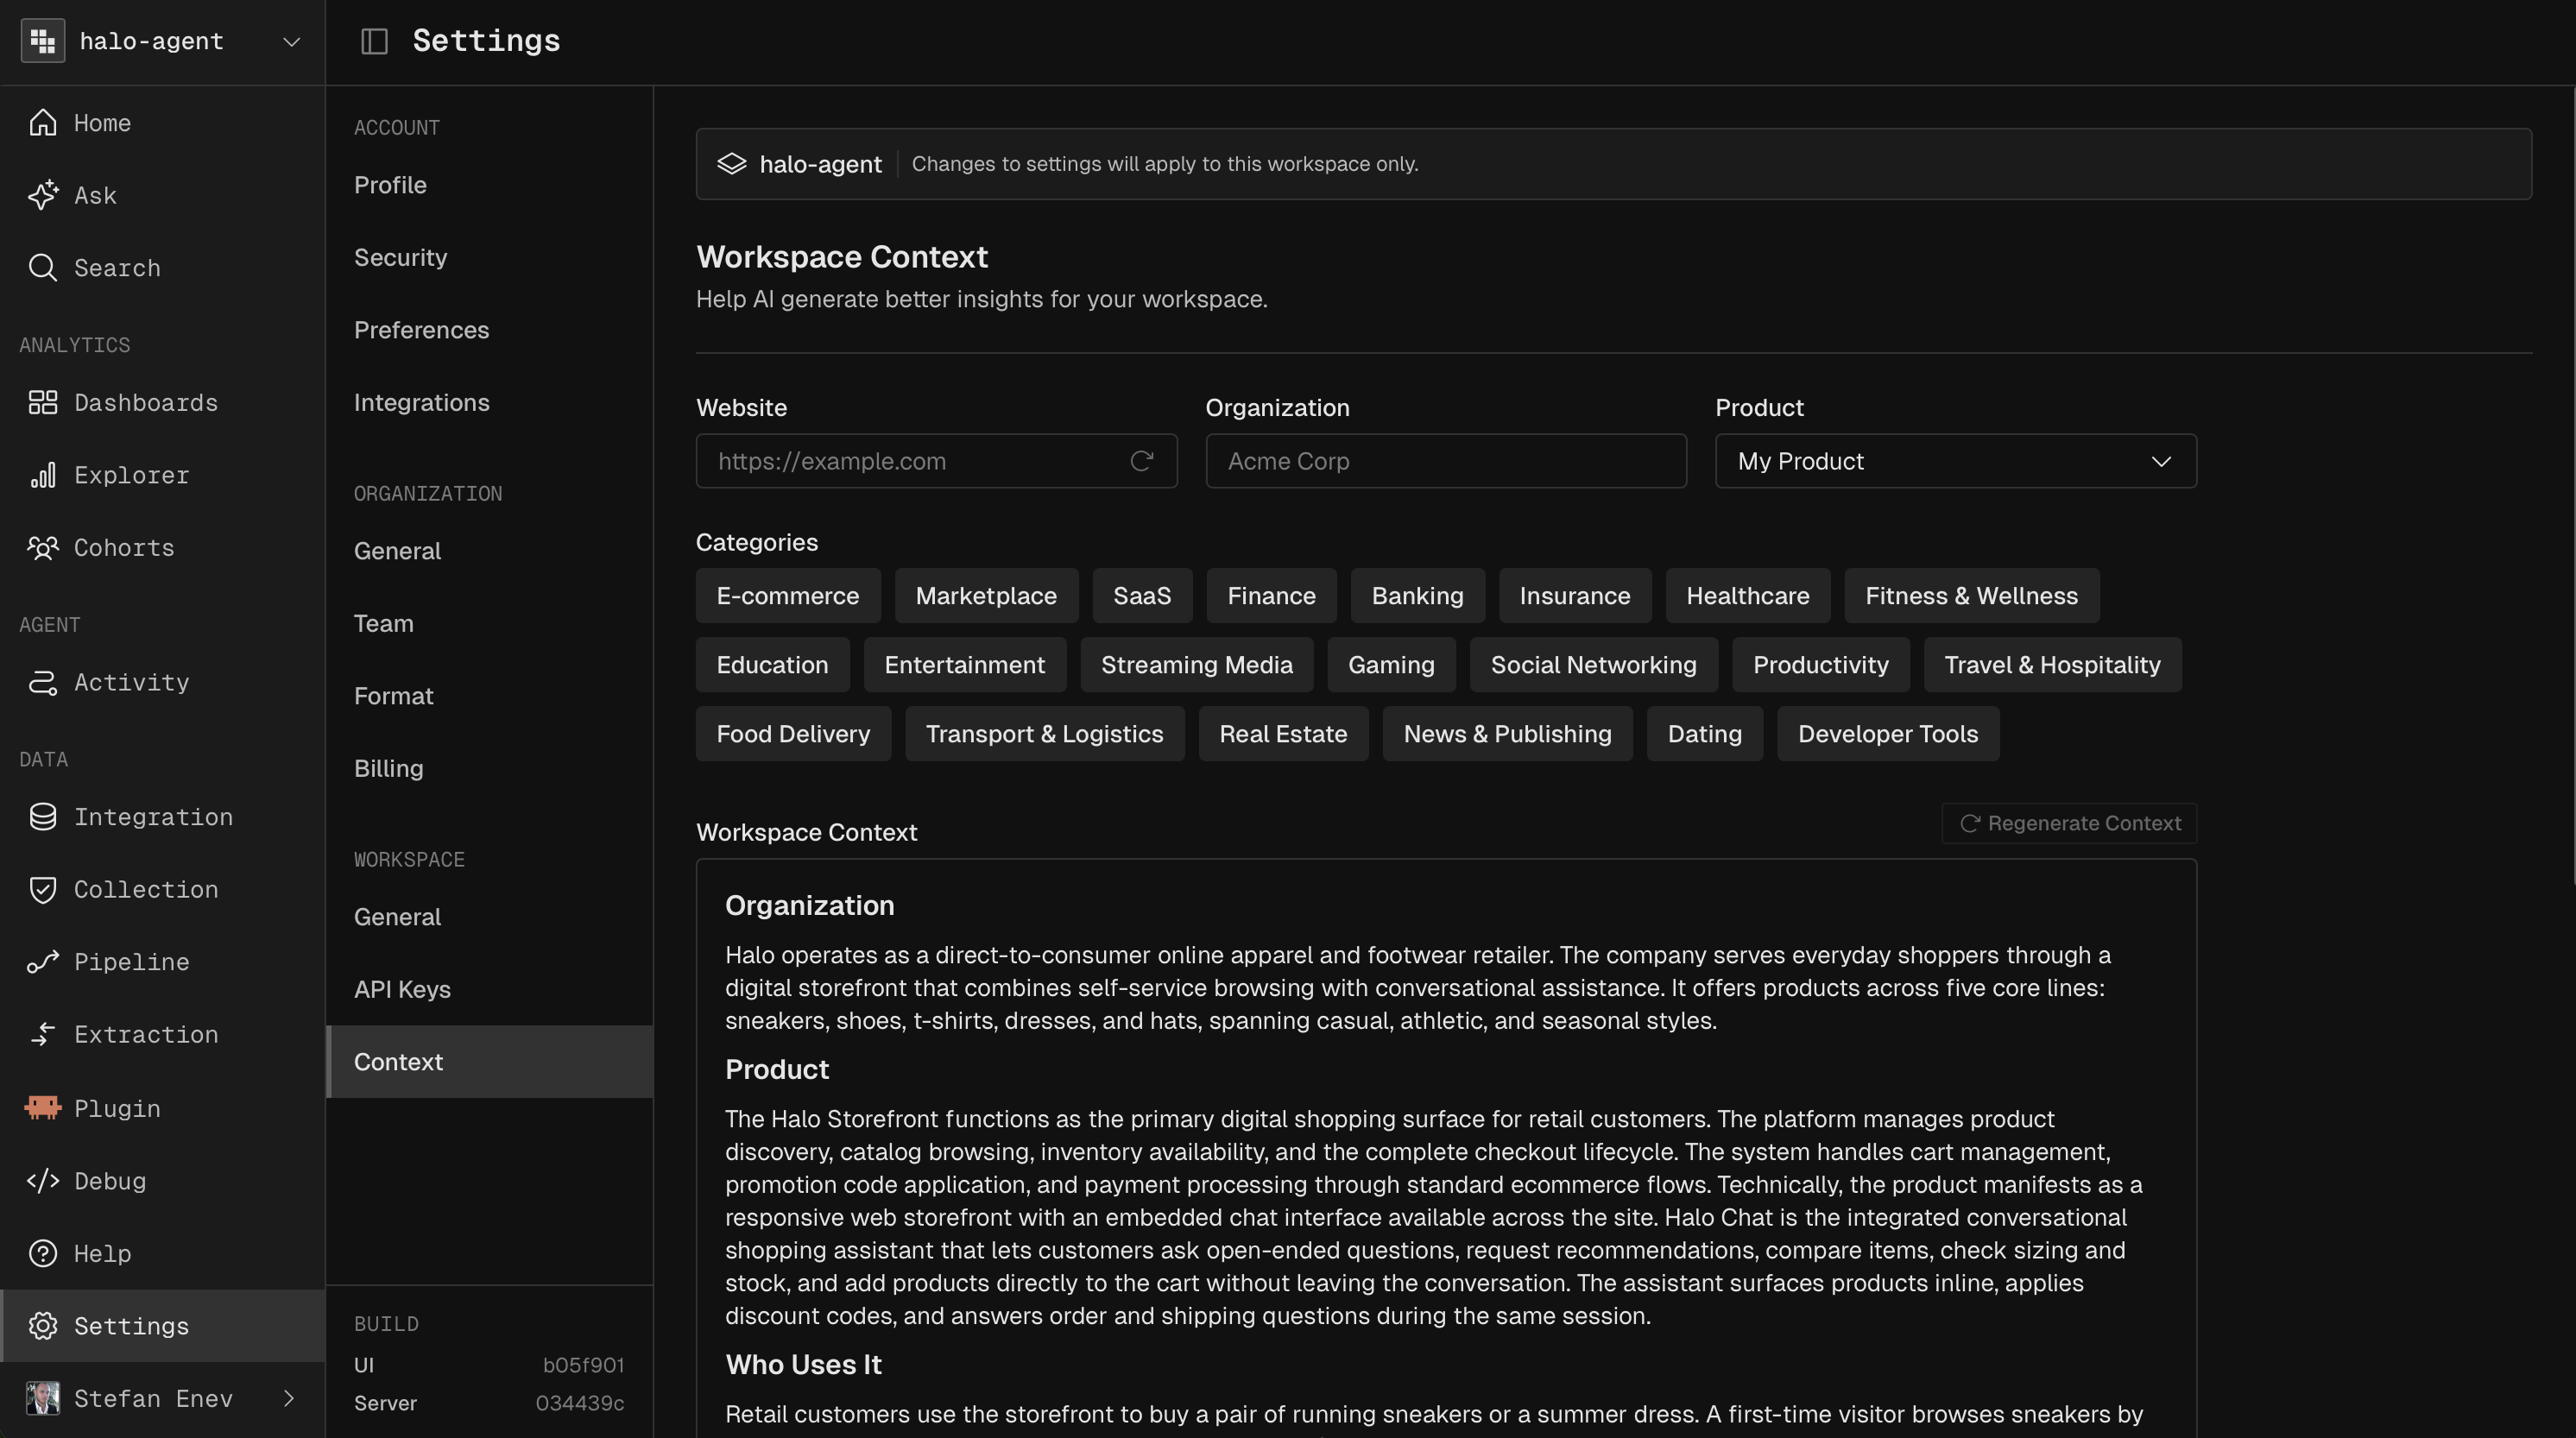This screenshot has height=1438, width=2576.
Task: Toggle the Education category chip
Action: pos(772,665)
